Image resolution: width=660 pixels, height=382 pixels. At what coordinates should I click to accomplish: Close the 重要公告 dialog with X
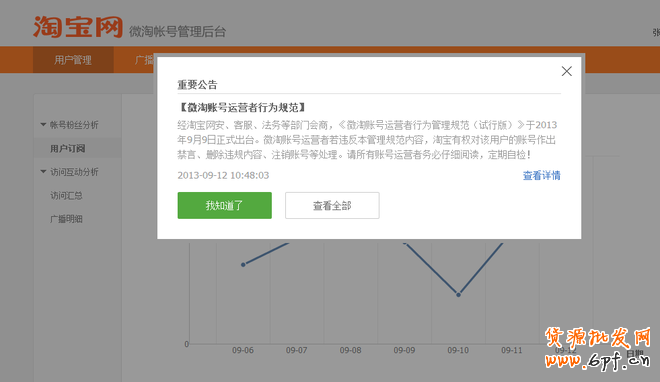567,71
